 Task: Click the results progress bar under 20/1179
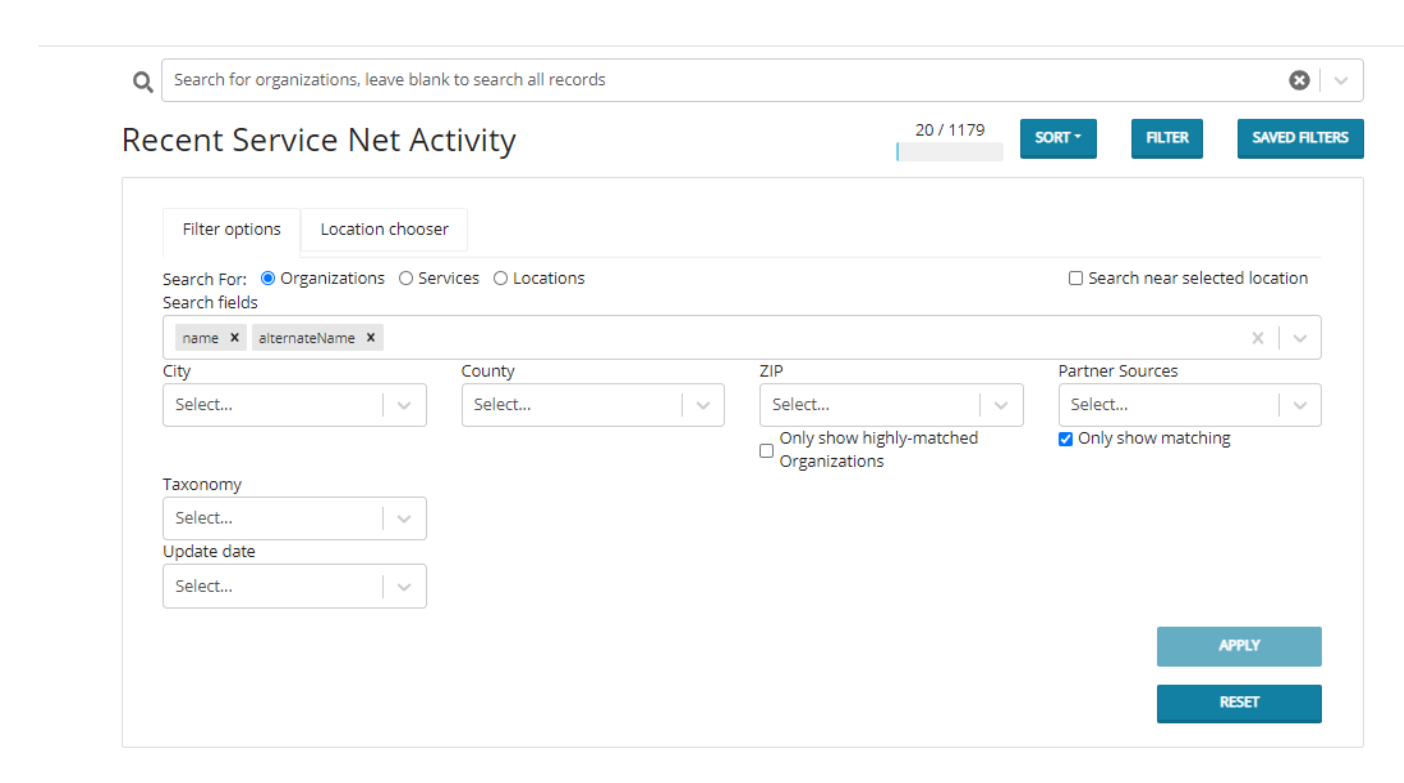949,151
